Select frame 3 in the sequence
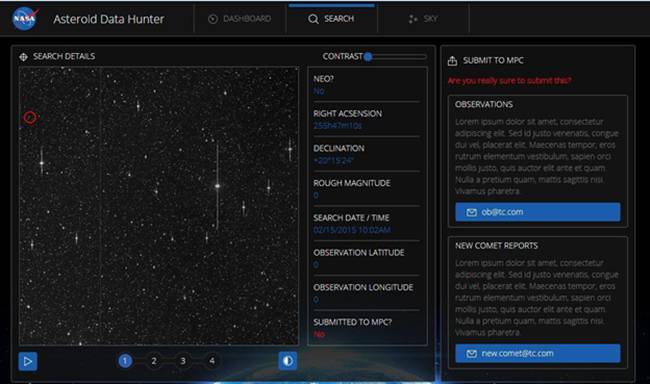 pyautogui.click(x=183, y=361)
